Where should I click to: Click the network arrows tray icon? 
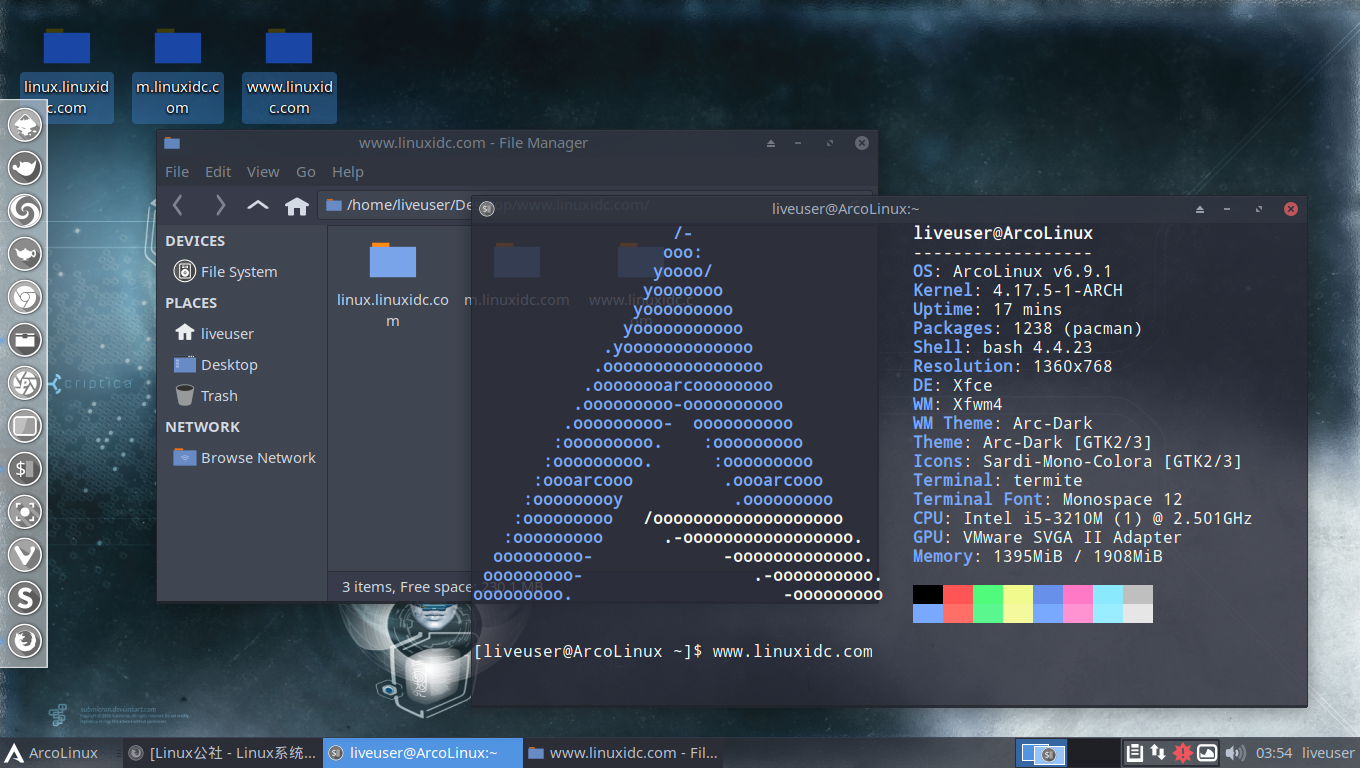click(1158, 752)
